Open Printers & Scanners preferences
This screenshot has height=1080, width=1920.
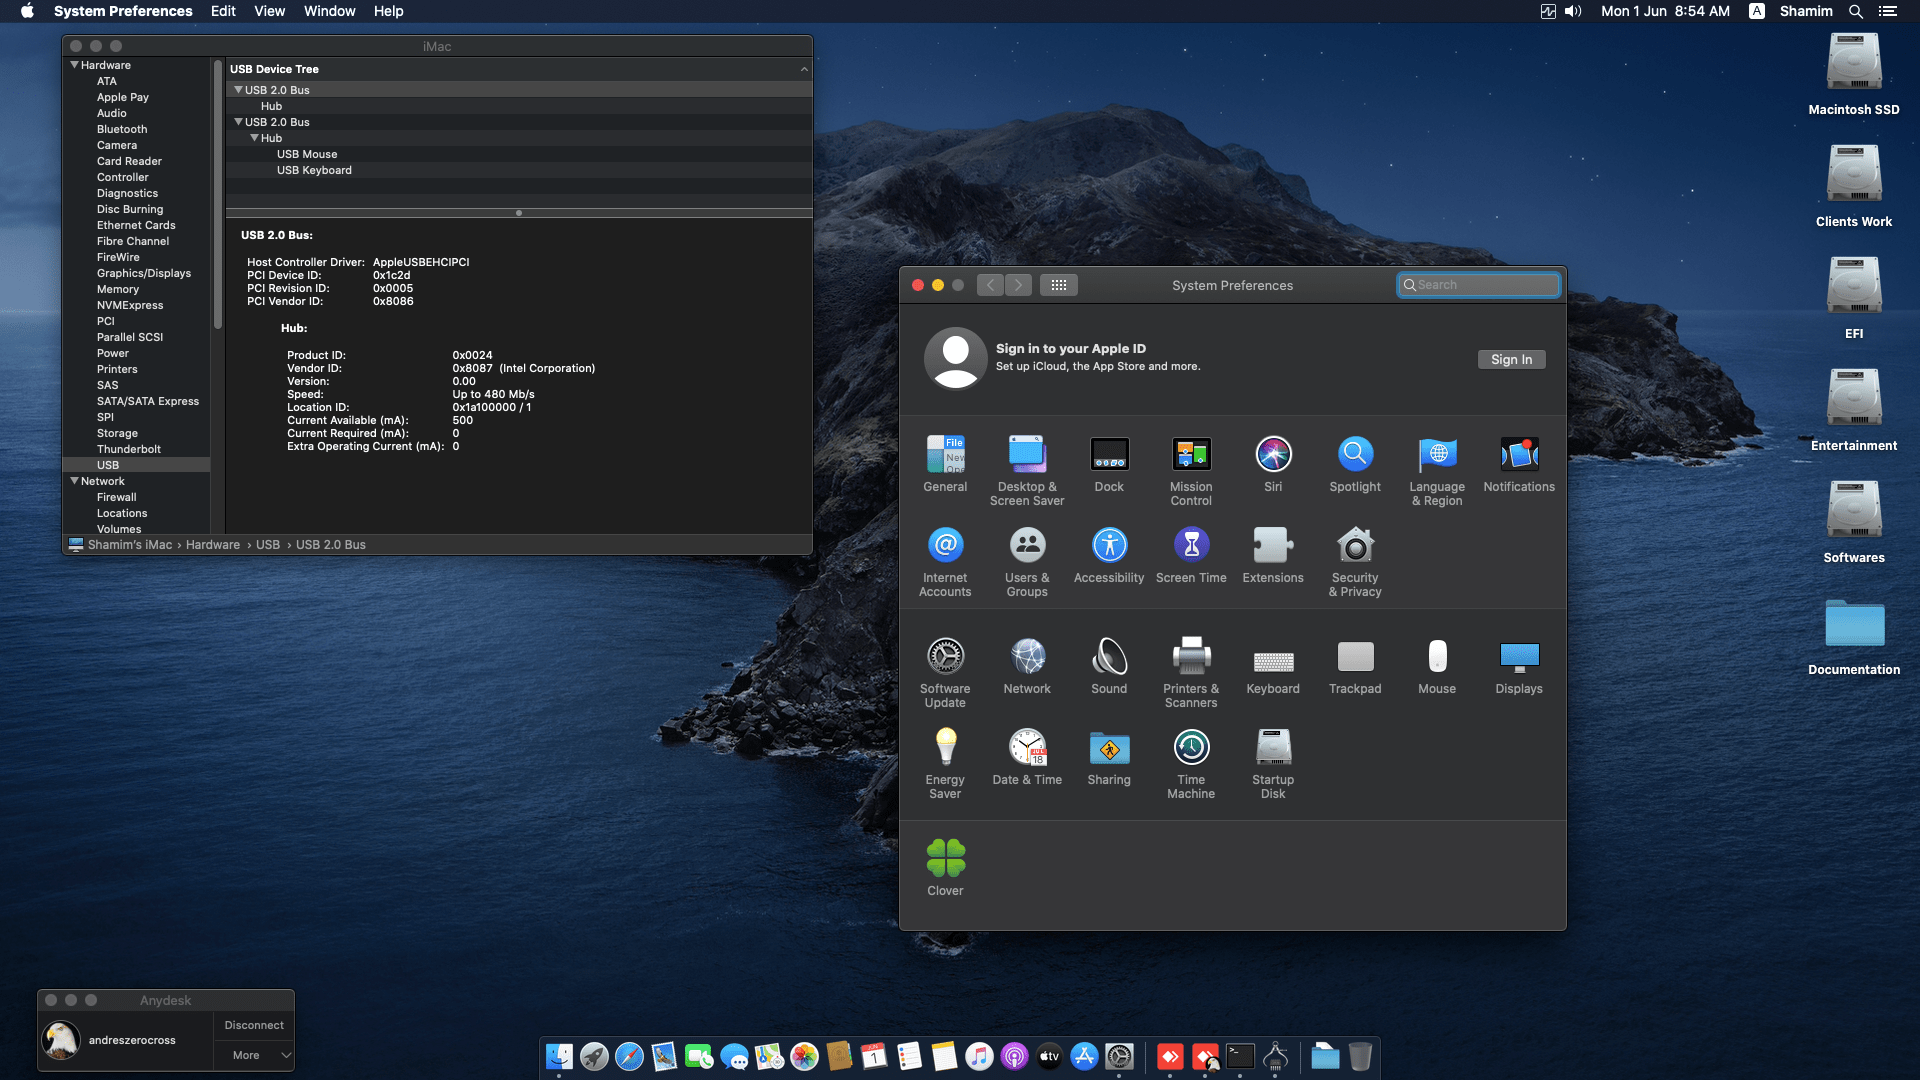pyautogui.click(x=1191, y=673)
